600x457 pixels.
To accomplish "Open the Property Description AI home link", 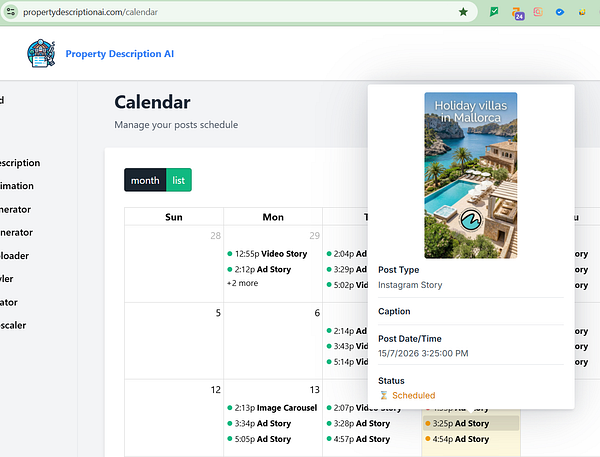I will (120, 54).
